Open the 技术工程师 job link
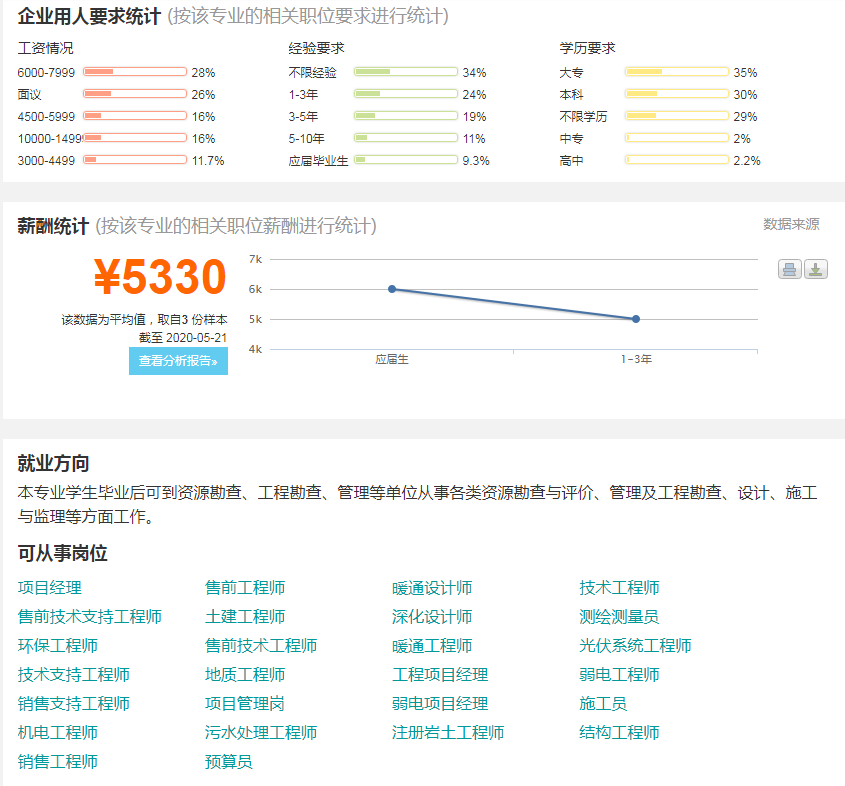845x786 pixels. 619,588
